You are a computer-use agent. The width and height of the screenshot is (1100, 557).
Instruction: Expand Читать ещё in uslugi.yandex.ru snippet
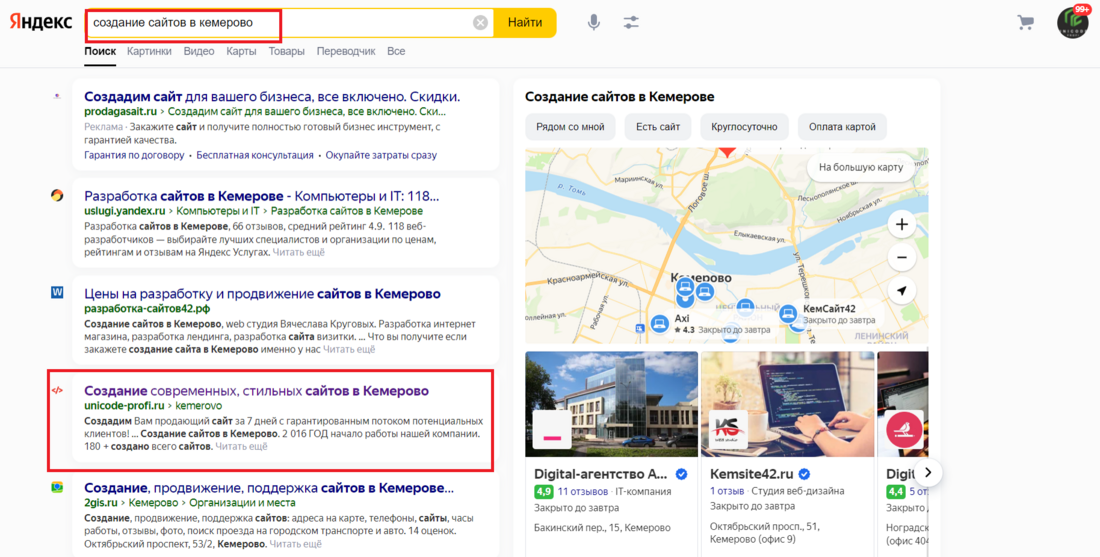(x=299, y=252)
